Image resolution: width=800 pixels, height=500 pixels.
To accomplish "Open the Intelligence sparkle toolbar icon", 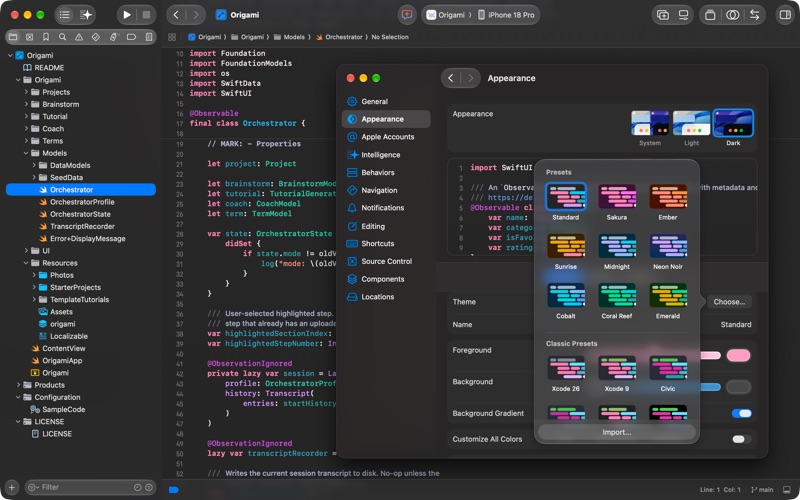I will (86, 15).
